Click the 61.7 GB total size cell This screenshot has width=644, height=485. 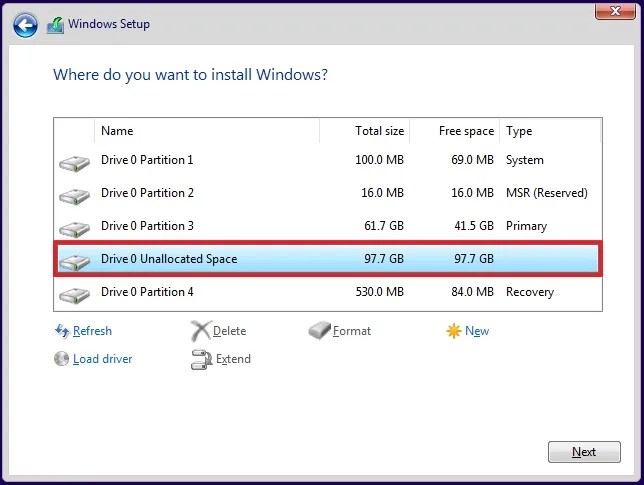coord(384,226)
